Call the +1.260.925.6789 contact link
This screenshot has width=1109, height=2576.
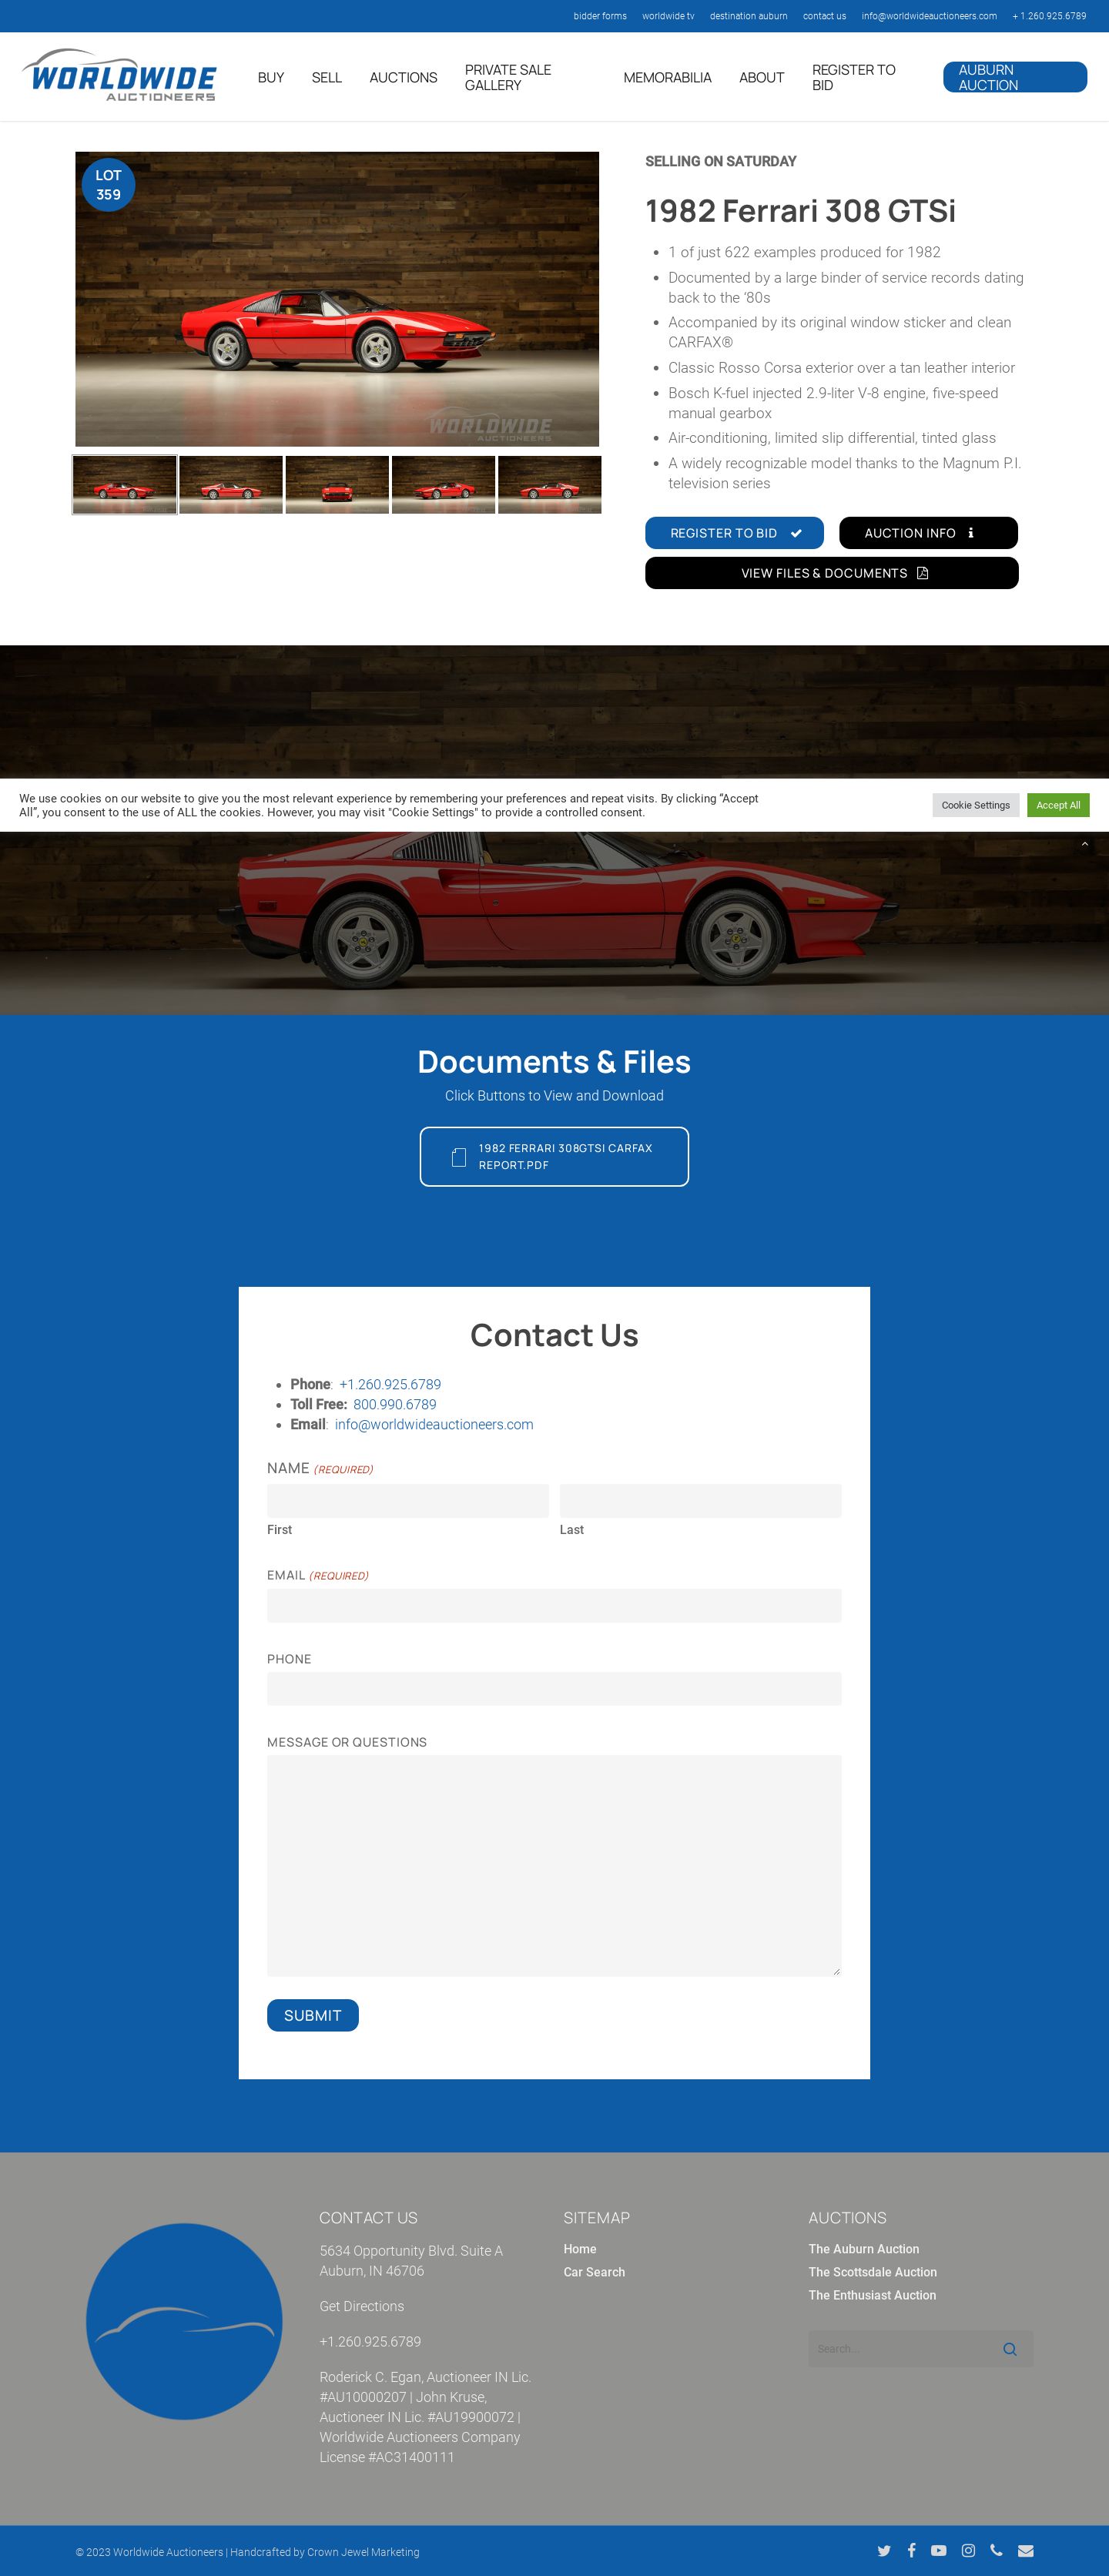pos(390,1384)
